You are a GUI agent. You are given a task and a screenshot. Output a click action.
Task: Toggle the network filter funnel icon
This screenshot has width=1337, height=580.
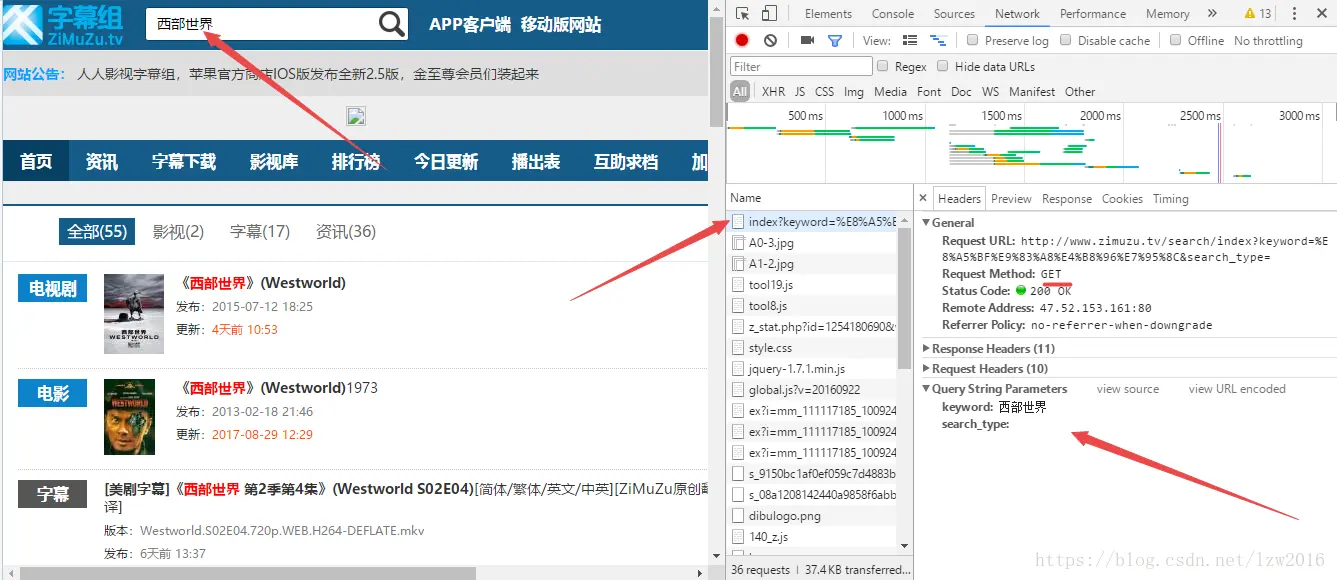point(835,40)
